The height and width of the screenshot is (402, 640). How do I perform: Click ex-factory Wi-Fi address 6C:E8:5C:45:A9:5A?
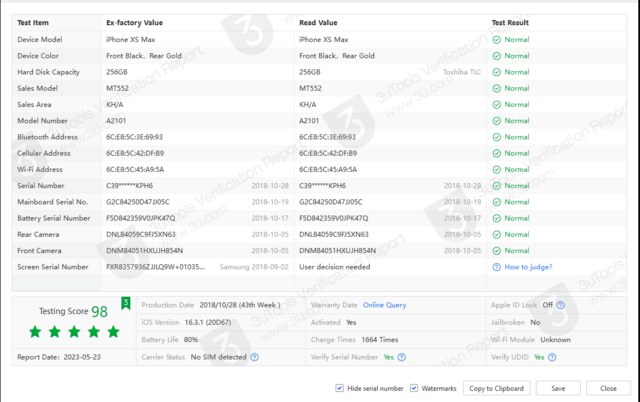[135, 169]
